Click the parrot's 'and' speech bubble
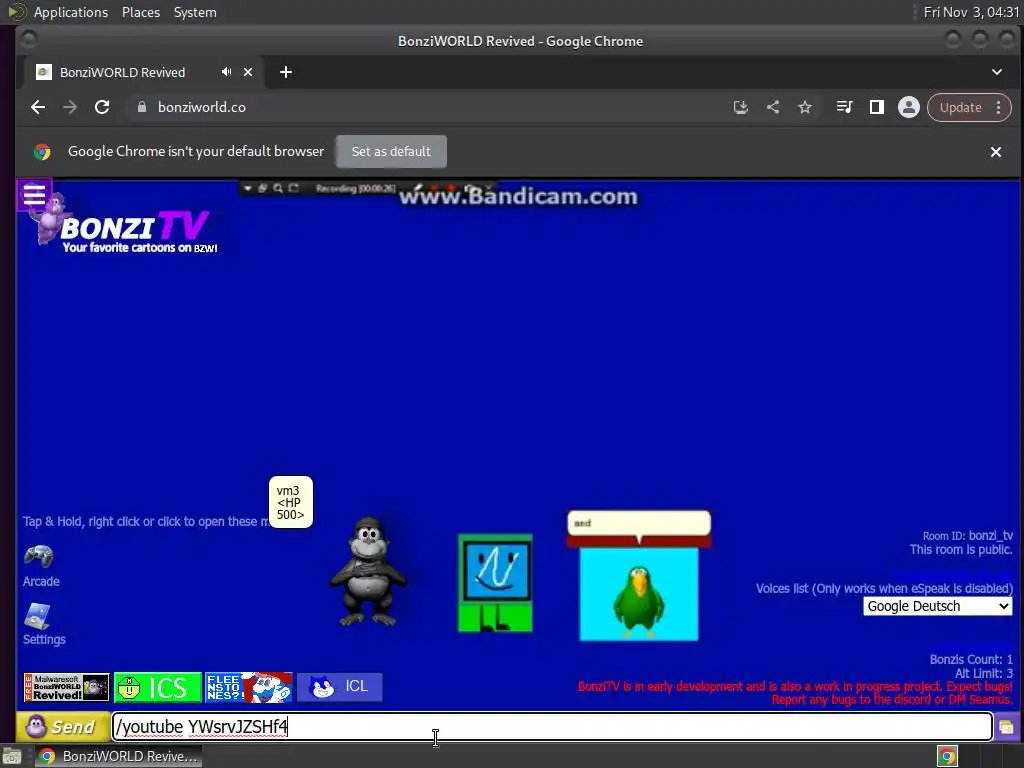The image size is (1024, 768). coord(639,523)
